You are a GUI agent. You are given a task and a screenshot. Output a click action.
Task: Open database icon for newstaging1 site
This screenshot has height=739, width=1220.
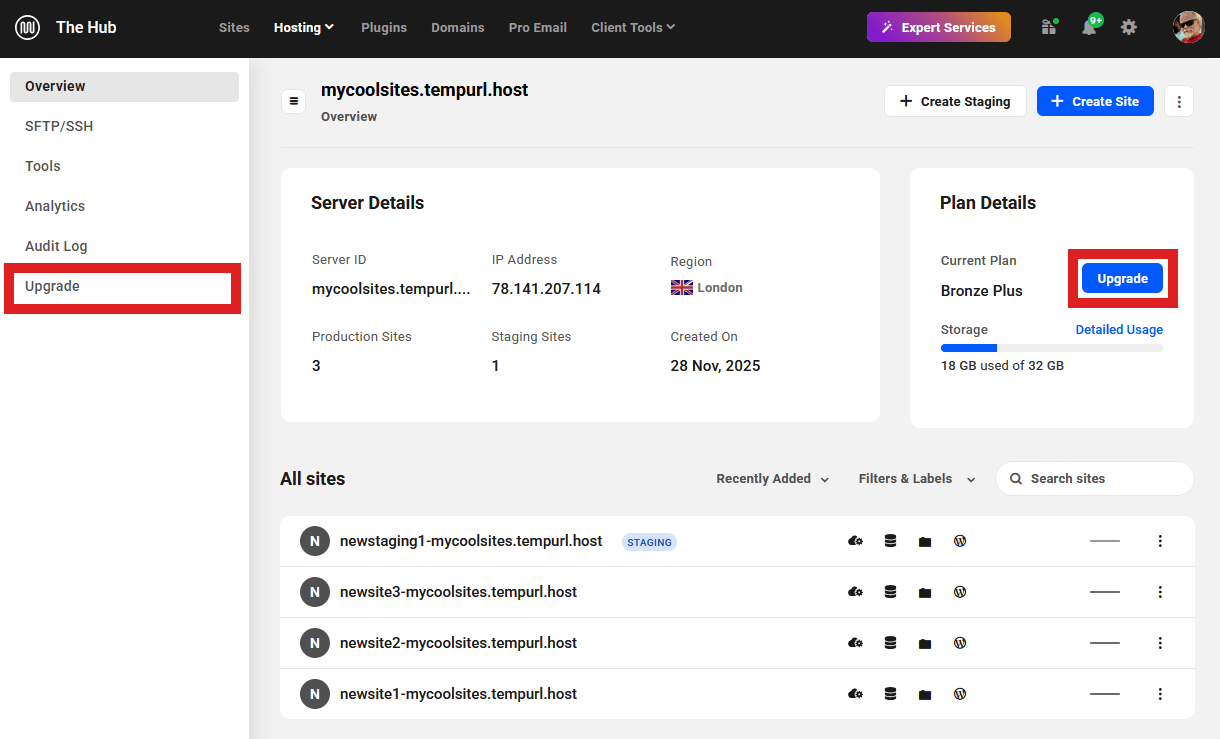(x=890, y=541)
